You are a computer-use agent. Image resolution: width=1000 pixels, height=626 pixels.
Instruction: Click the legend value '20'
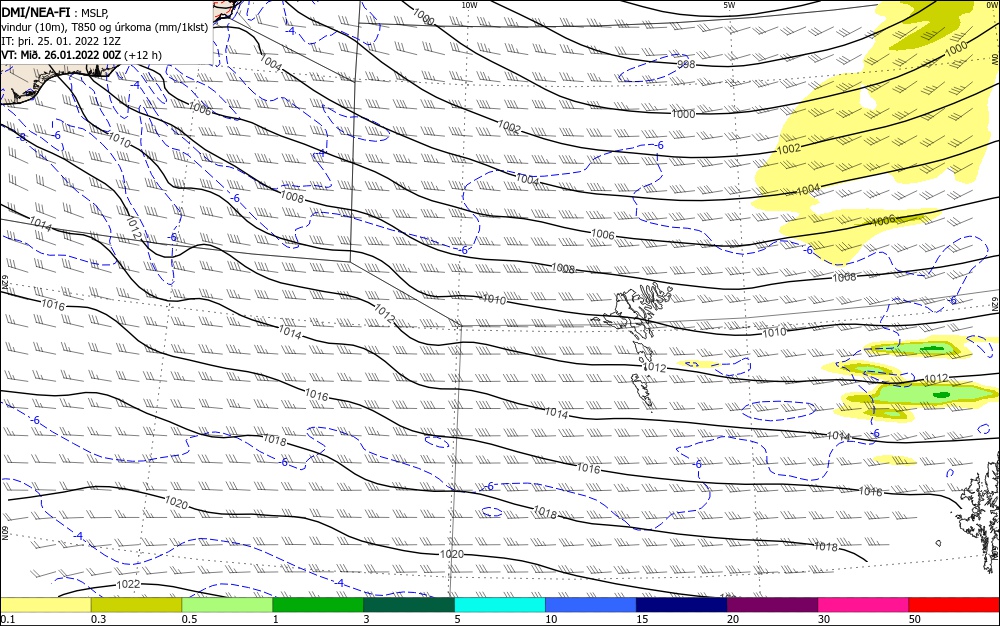pos(733,619)
